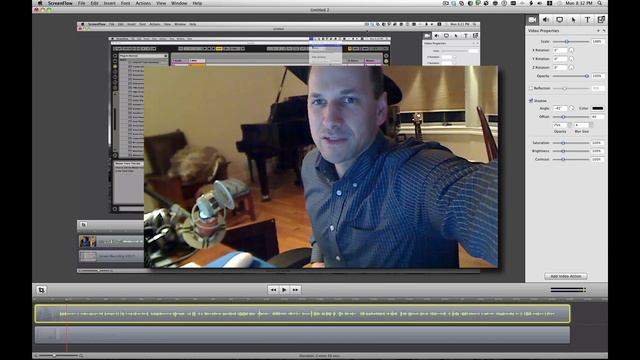Click the Scale slider
The height and width of the screenshot is (360, 640).
(x=571, y=42)
